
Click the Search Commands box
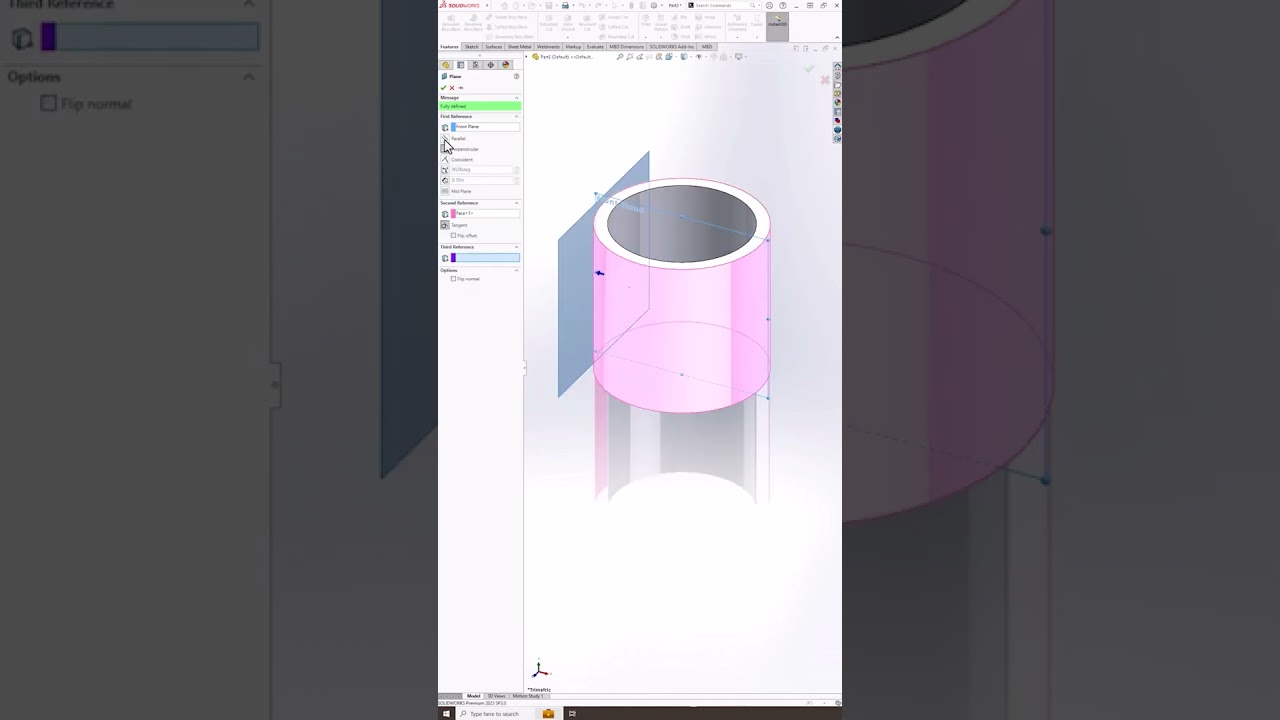point(725,5)
